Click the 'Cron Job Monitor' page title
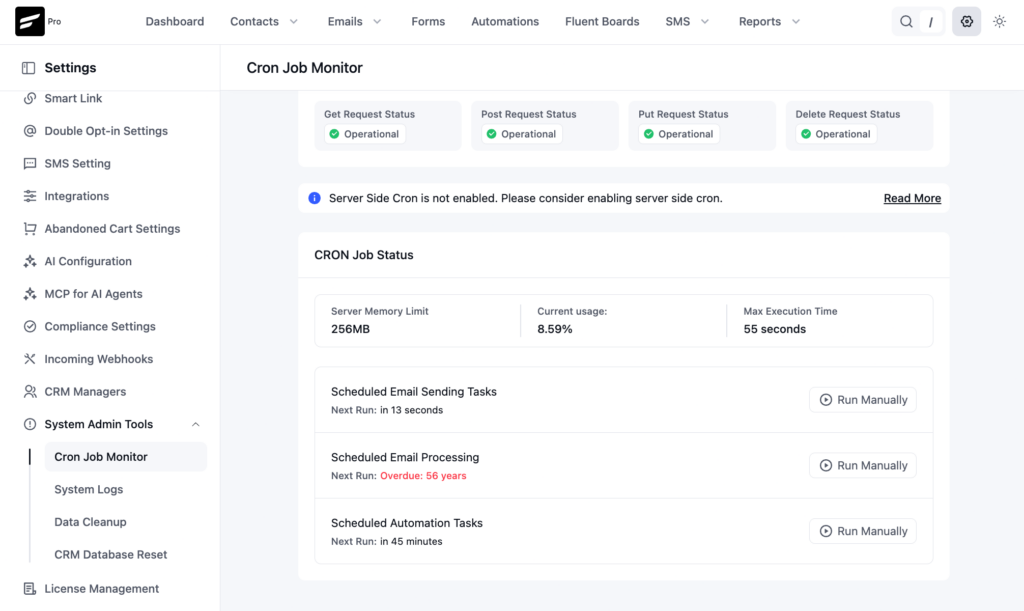 point(304,68)
